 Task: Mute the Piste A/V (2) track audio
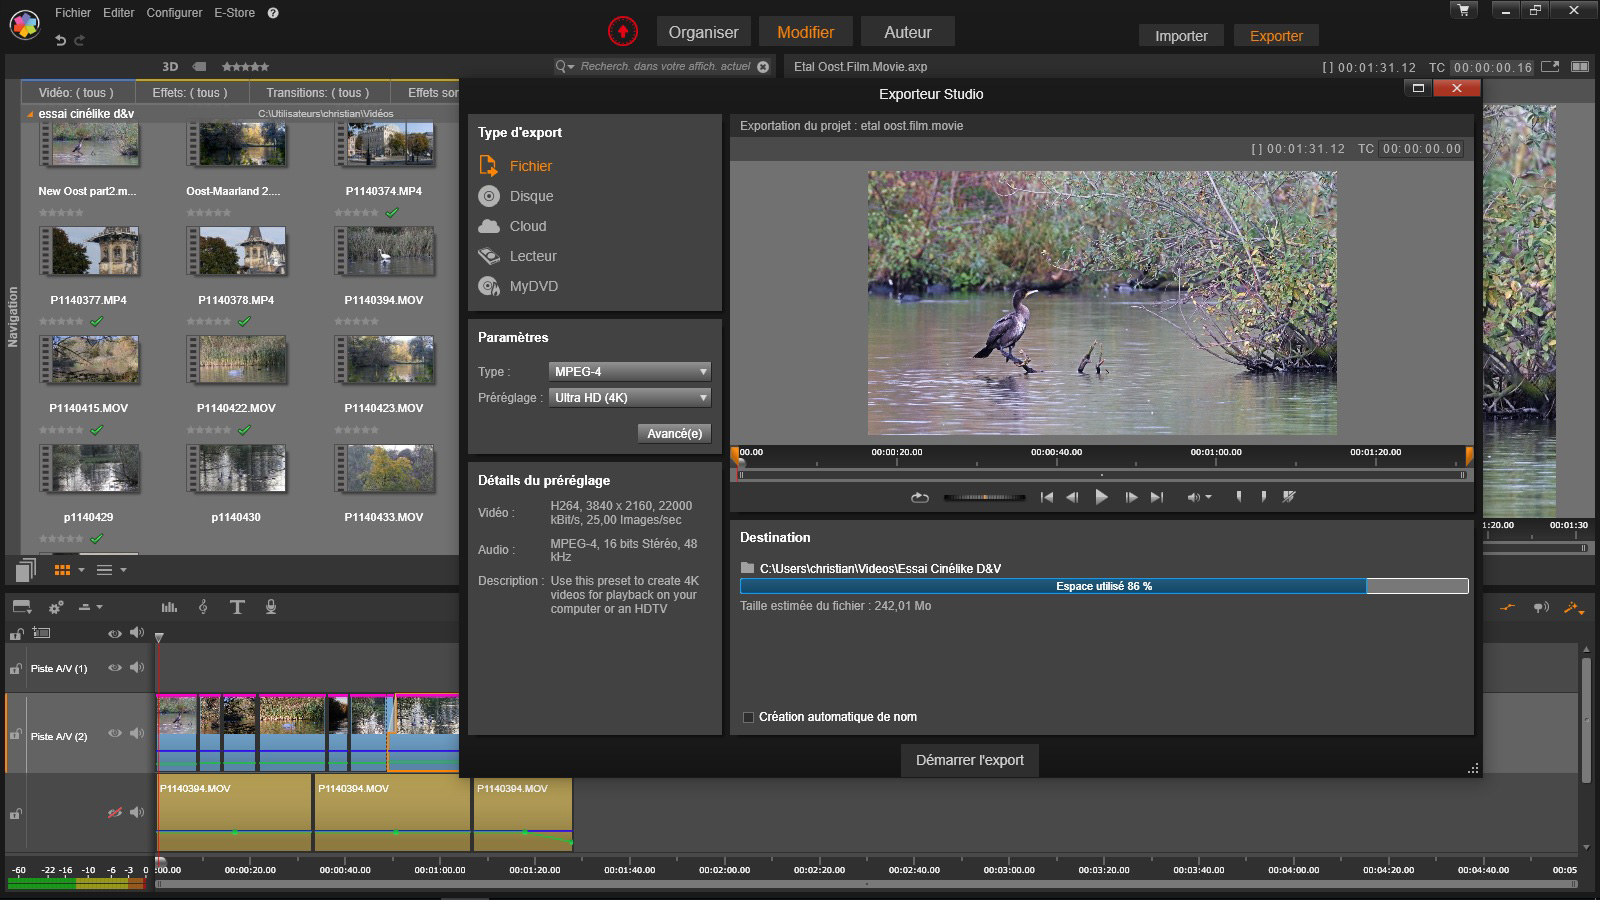137,733
